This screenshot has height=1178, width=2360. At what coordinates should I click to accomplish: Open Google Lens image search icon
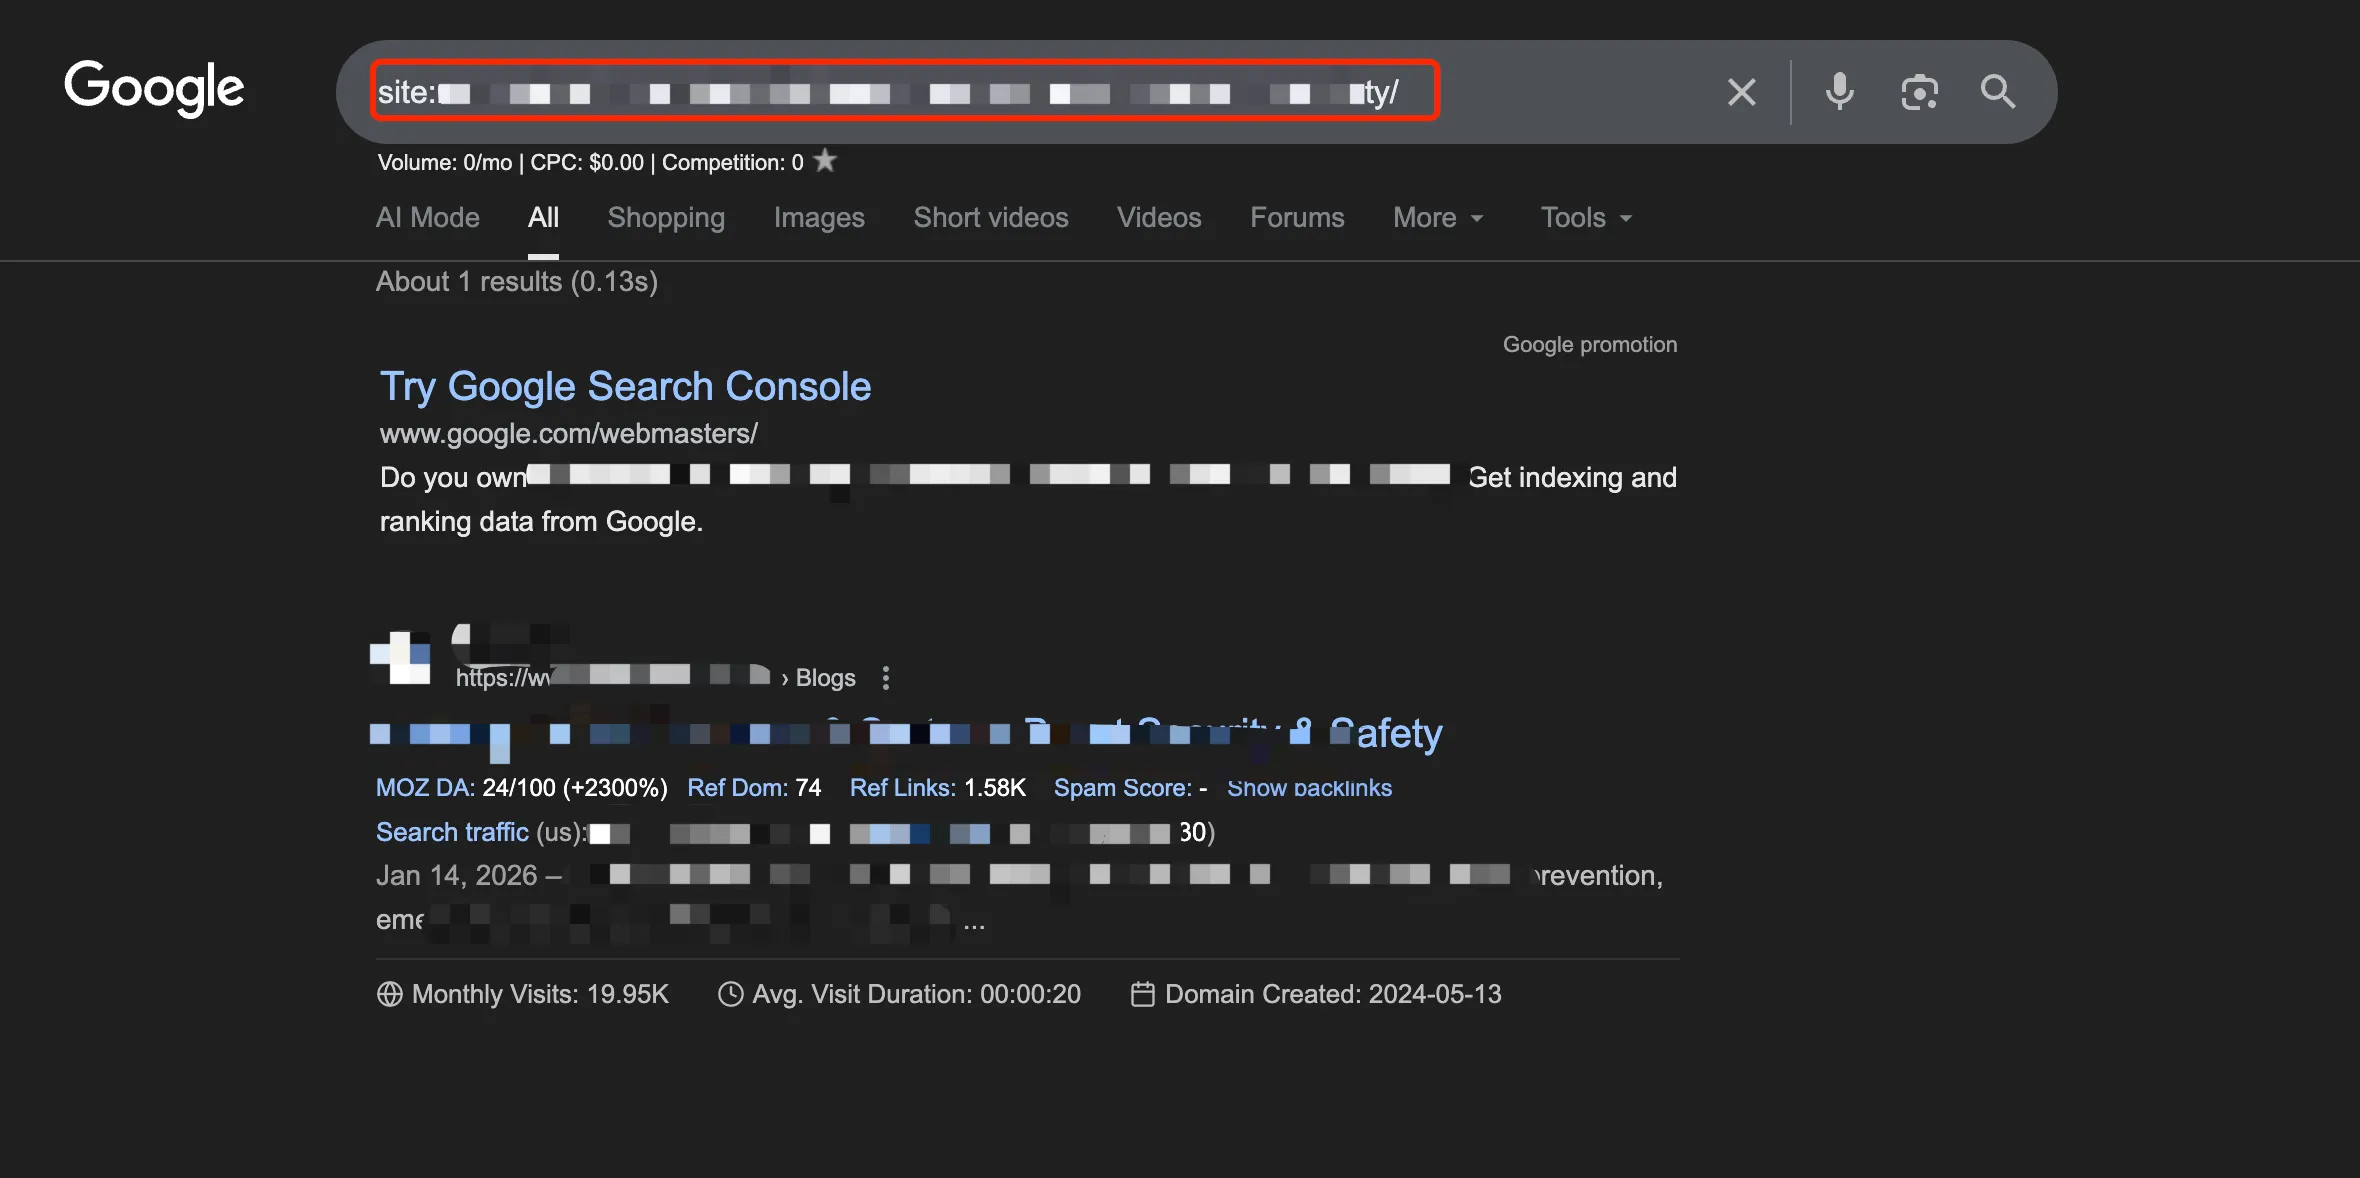[x=1919, y=92]
